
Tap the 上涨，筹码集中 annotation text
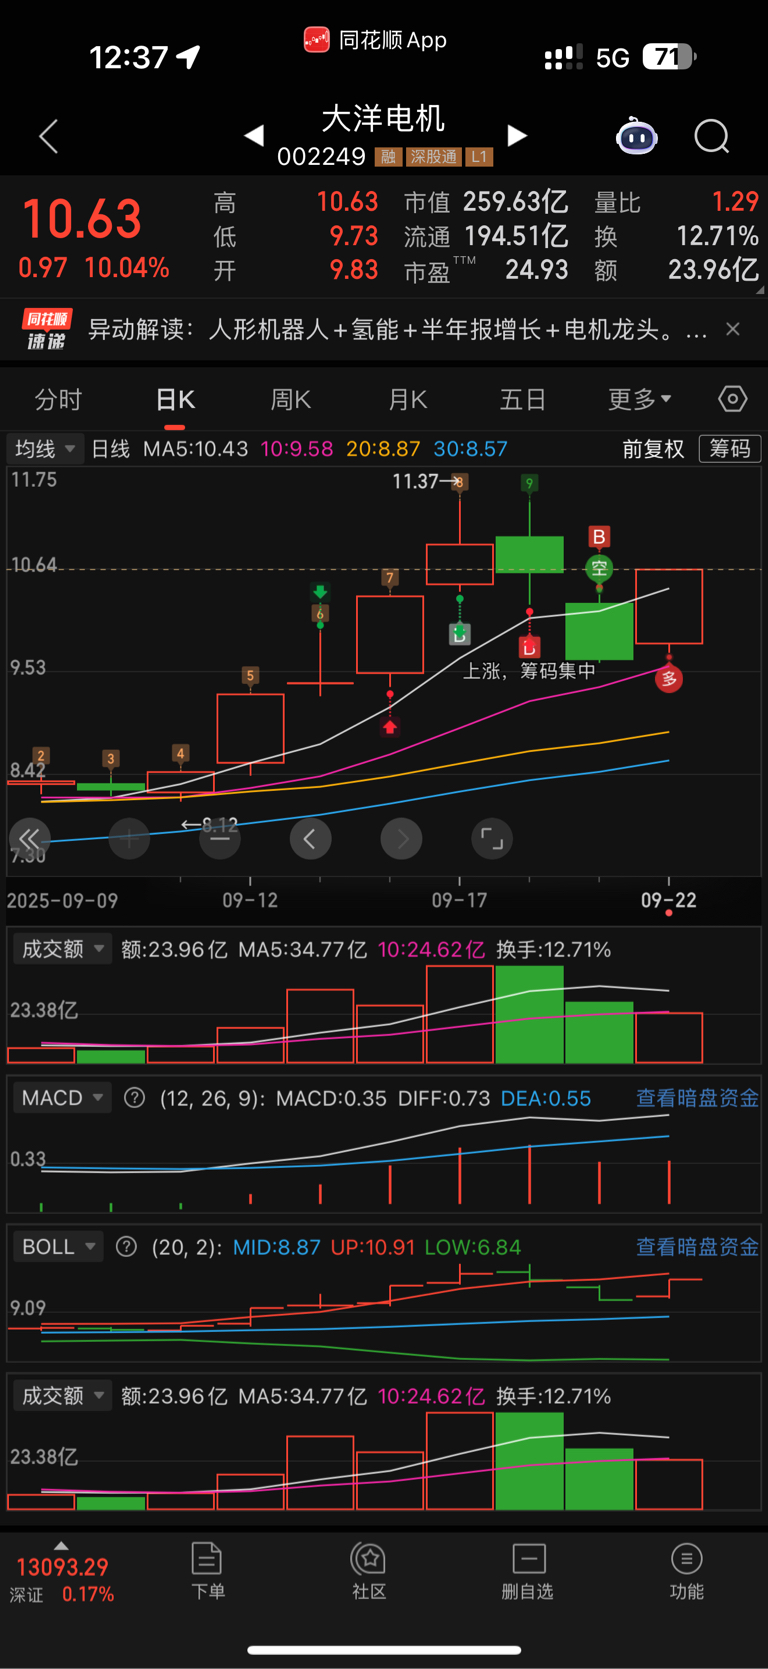(529, 671)
